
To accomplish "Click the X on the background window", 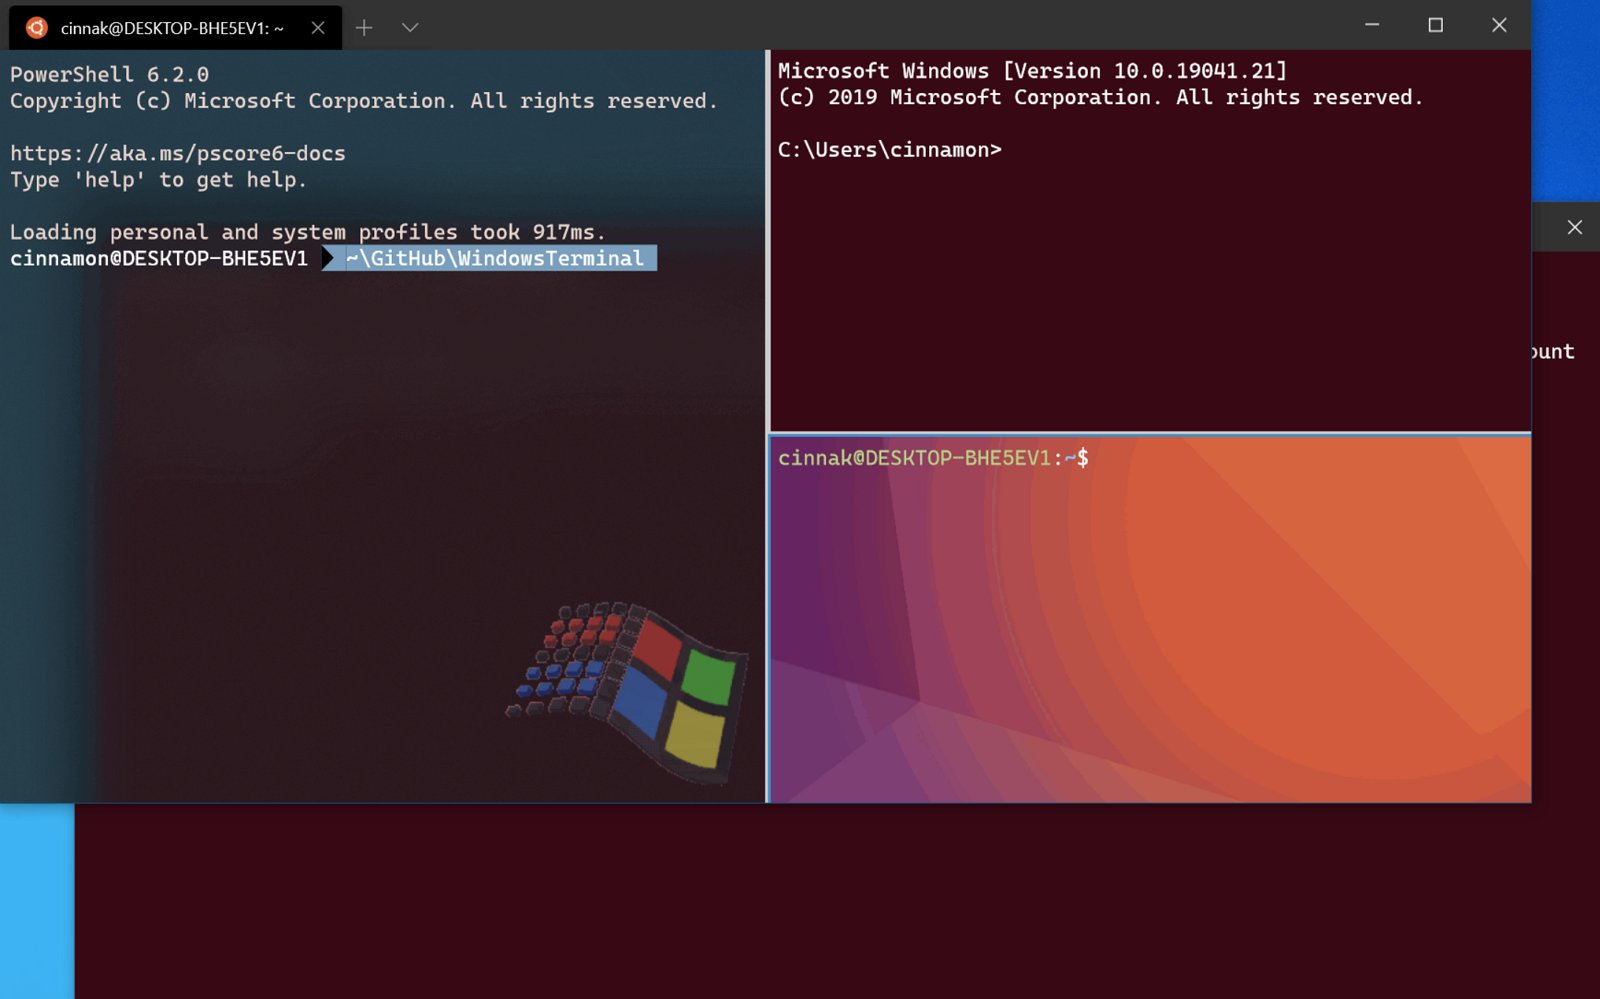I will [1574, 227].
